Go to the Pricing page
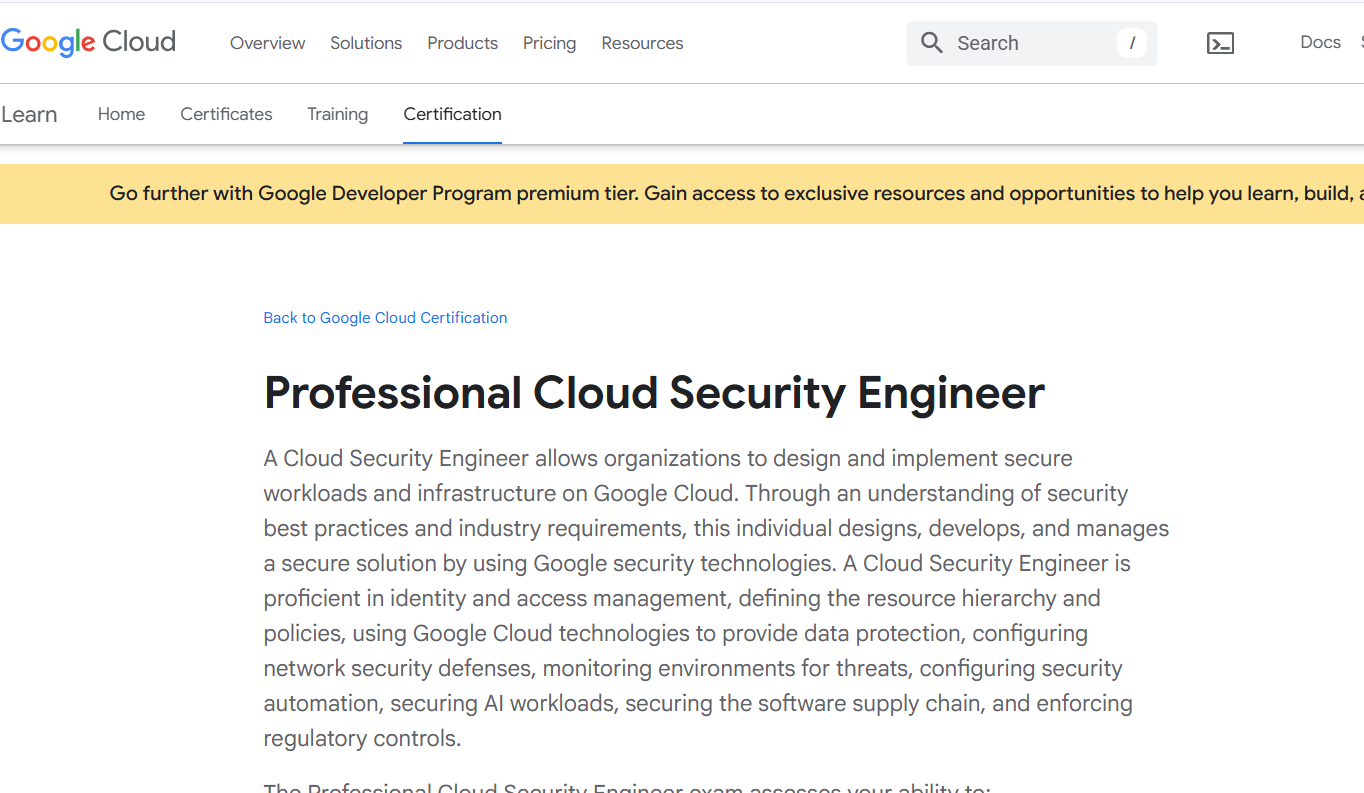The width and height of the screenshot is (1364, 793). click(549, 43)
